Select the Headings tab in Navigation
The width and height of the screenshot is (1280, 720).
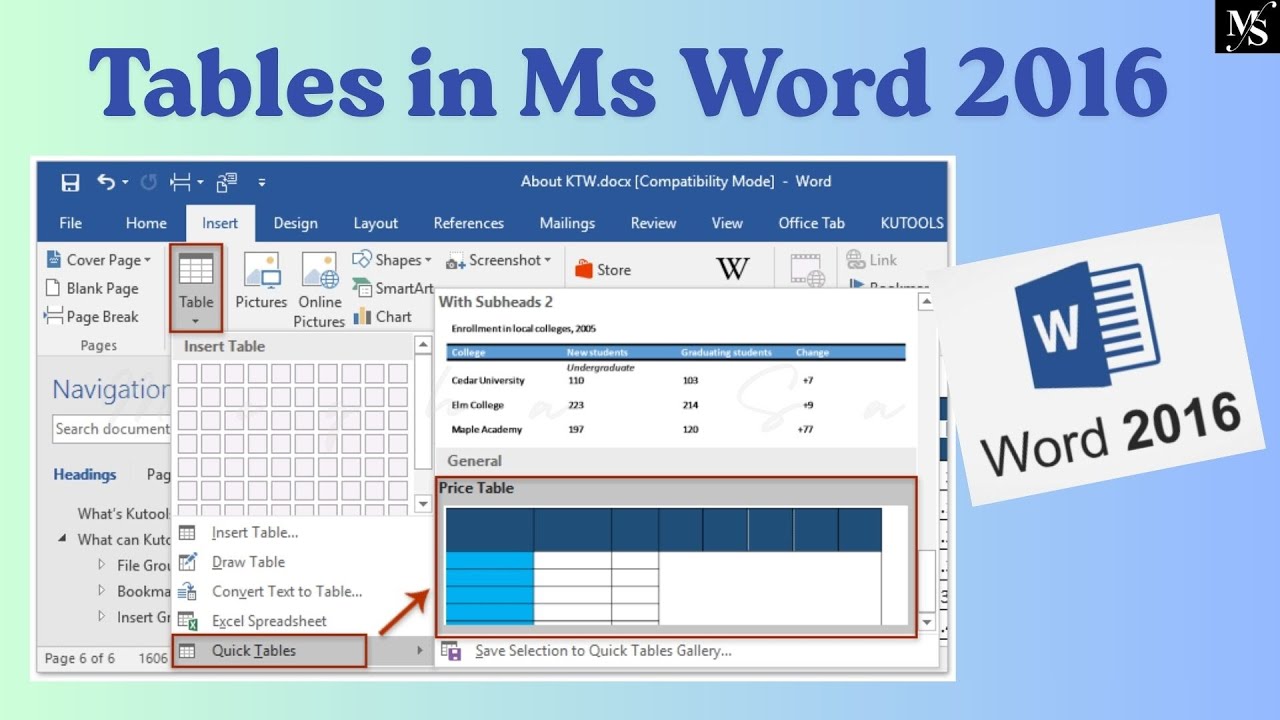point(85,475)
